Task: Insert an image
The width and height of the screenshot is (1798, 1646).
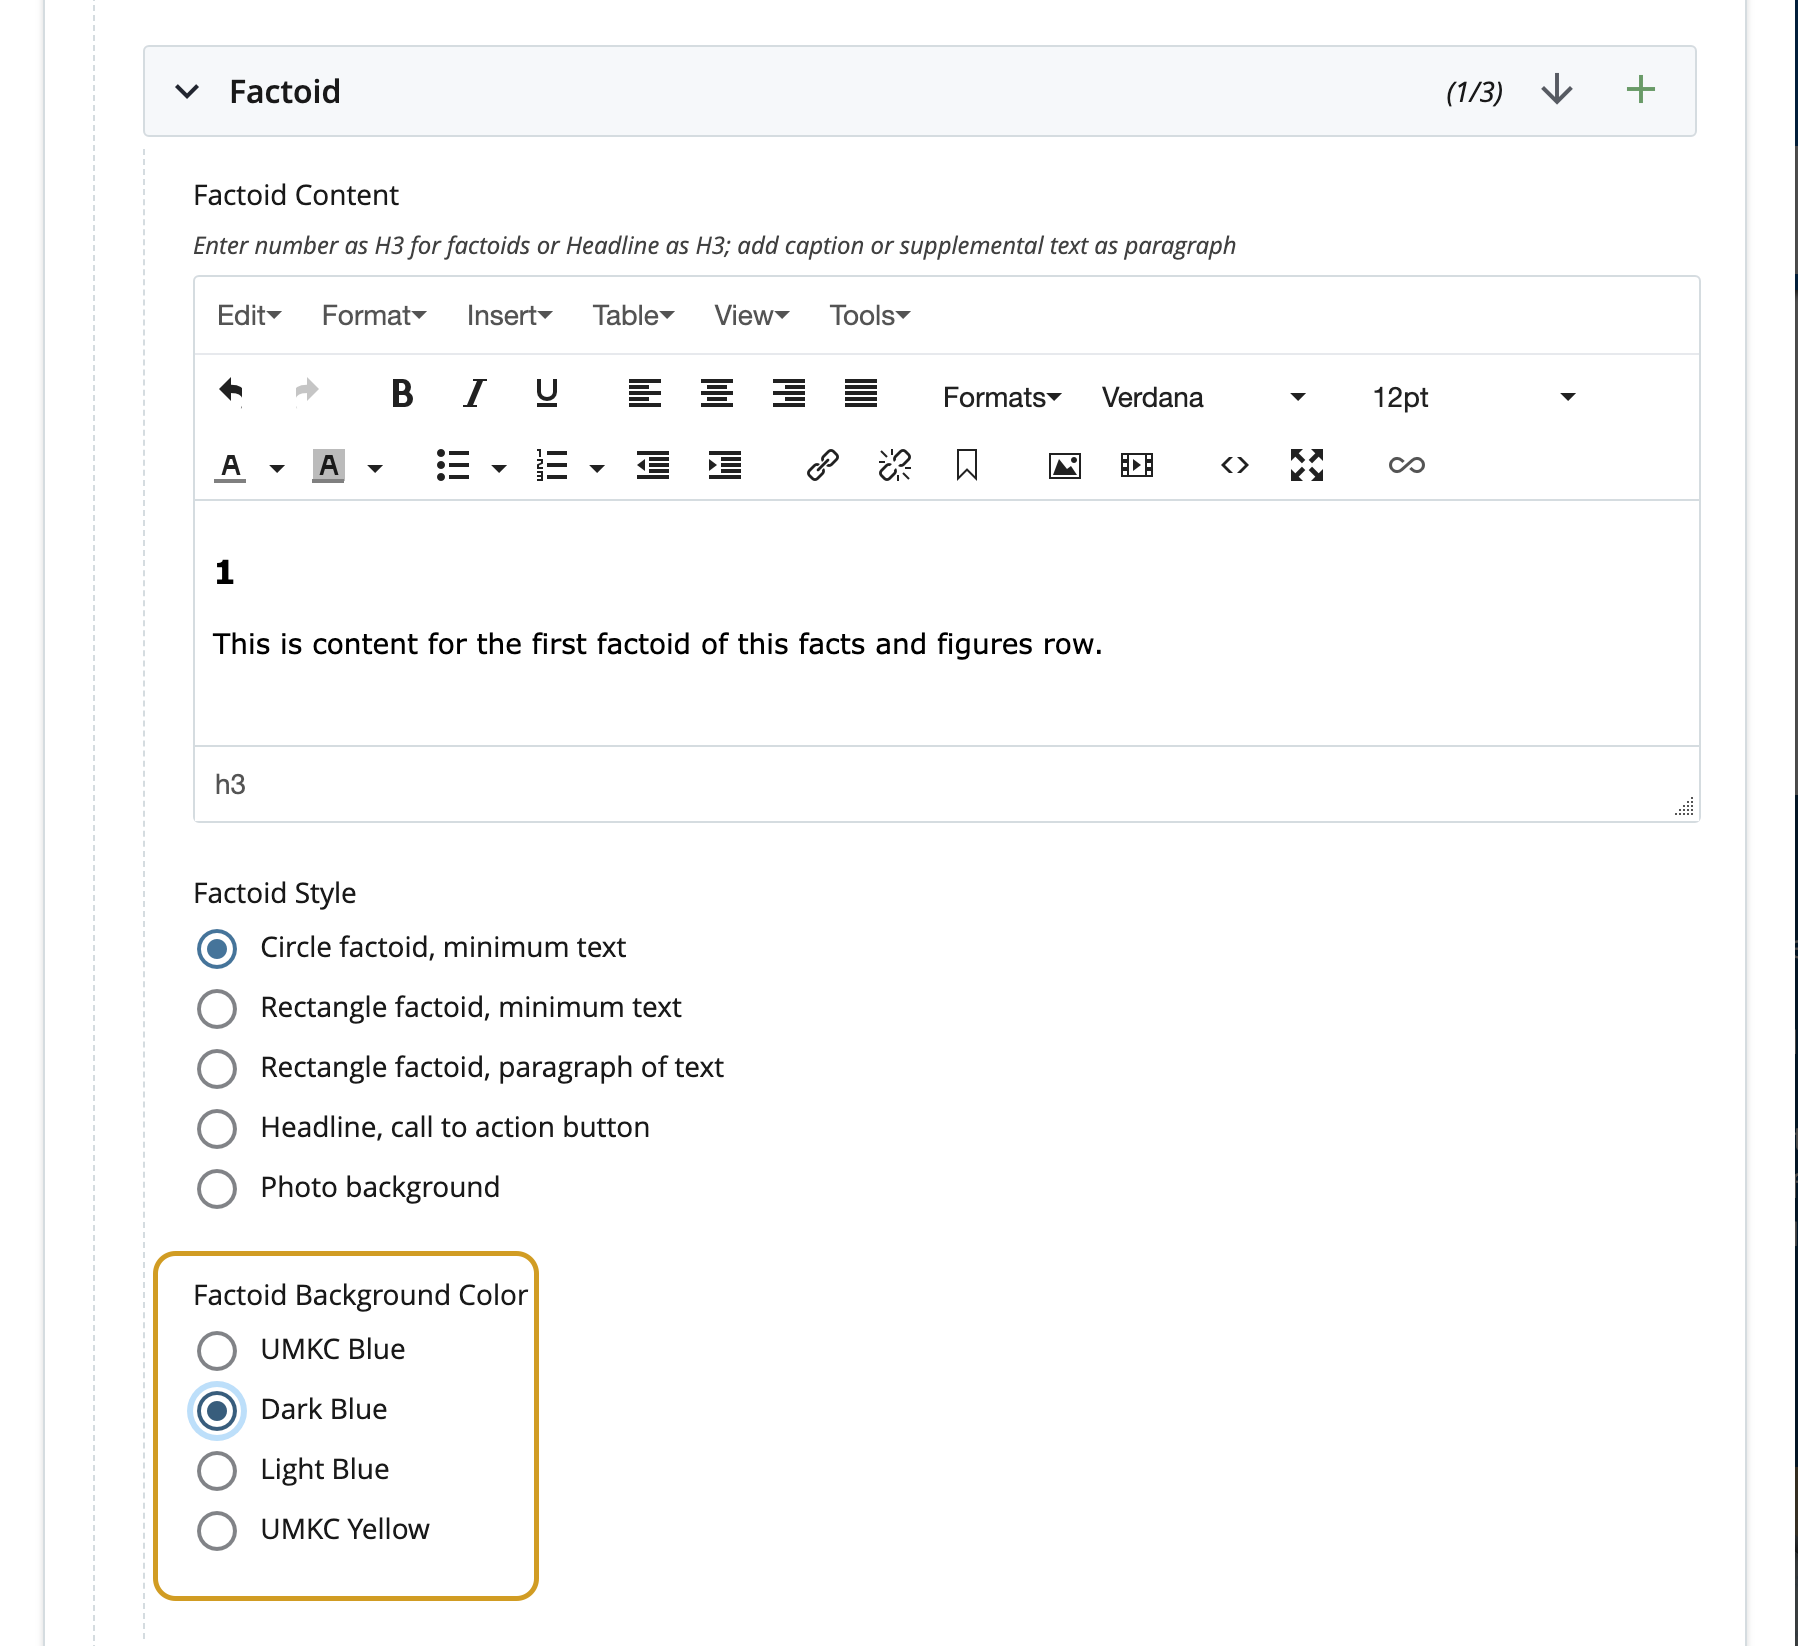Action: 1065,465
